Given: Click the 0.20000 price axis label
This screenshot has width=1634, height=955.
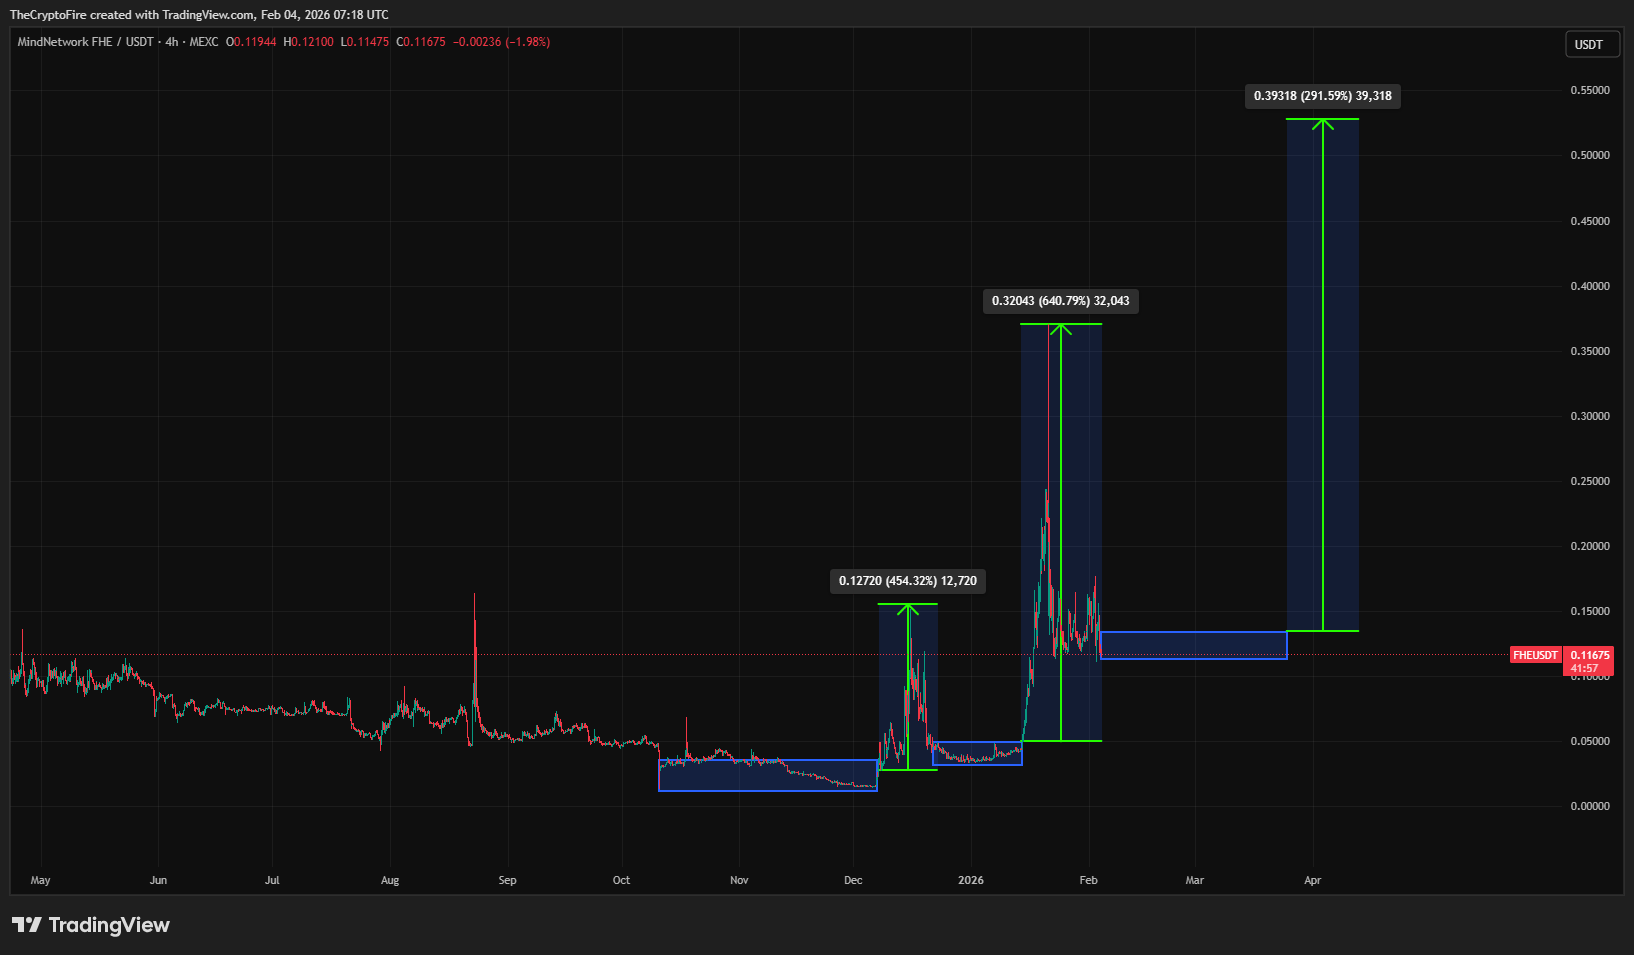Looking at the screenshot, I should tap(1590, 546).
